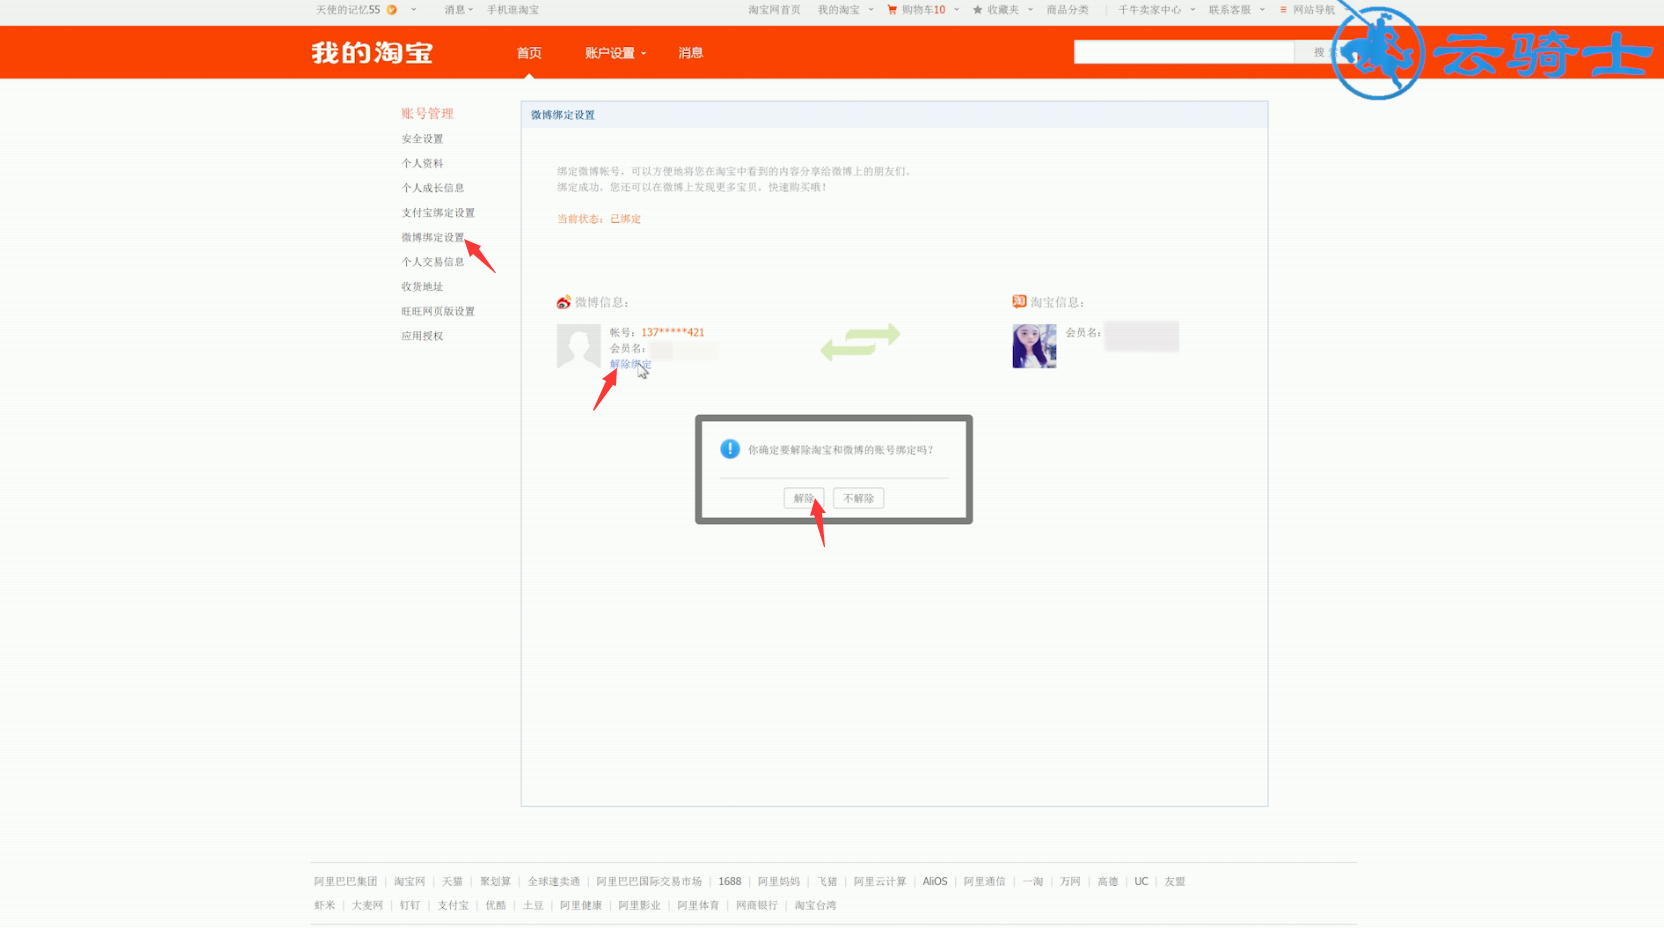Click the 优酷 footer link
Image resolution: width=1664 pixels, height=928 pixels.
(x=496, y=905)
